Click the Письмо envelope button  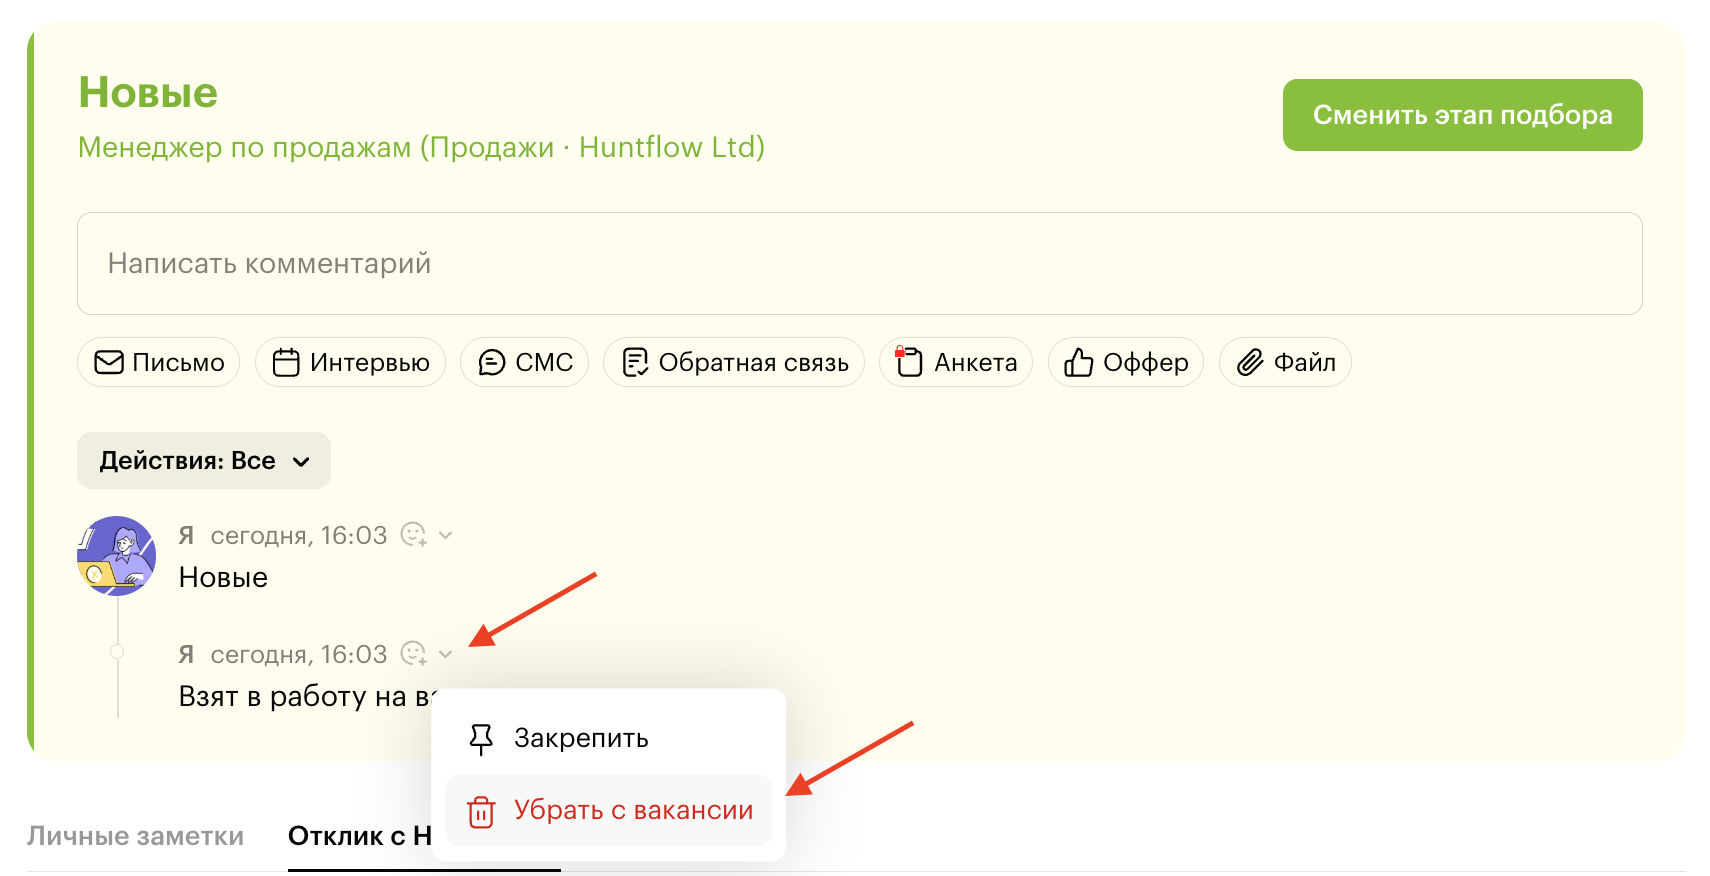[x=159, y=362]
